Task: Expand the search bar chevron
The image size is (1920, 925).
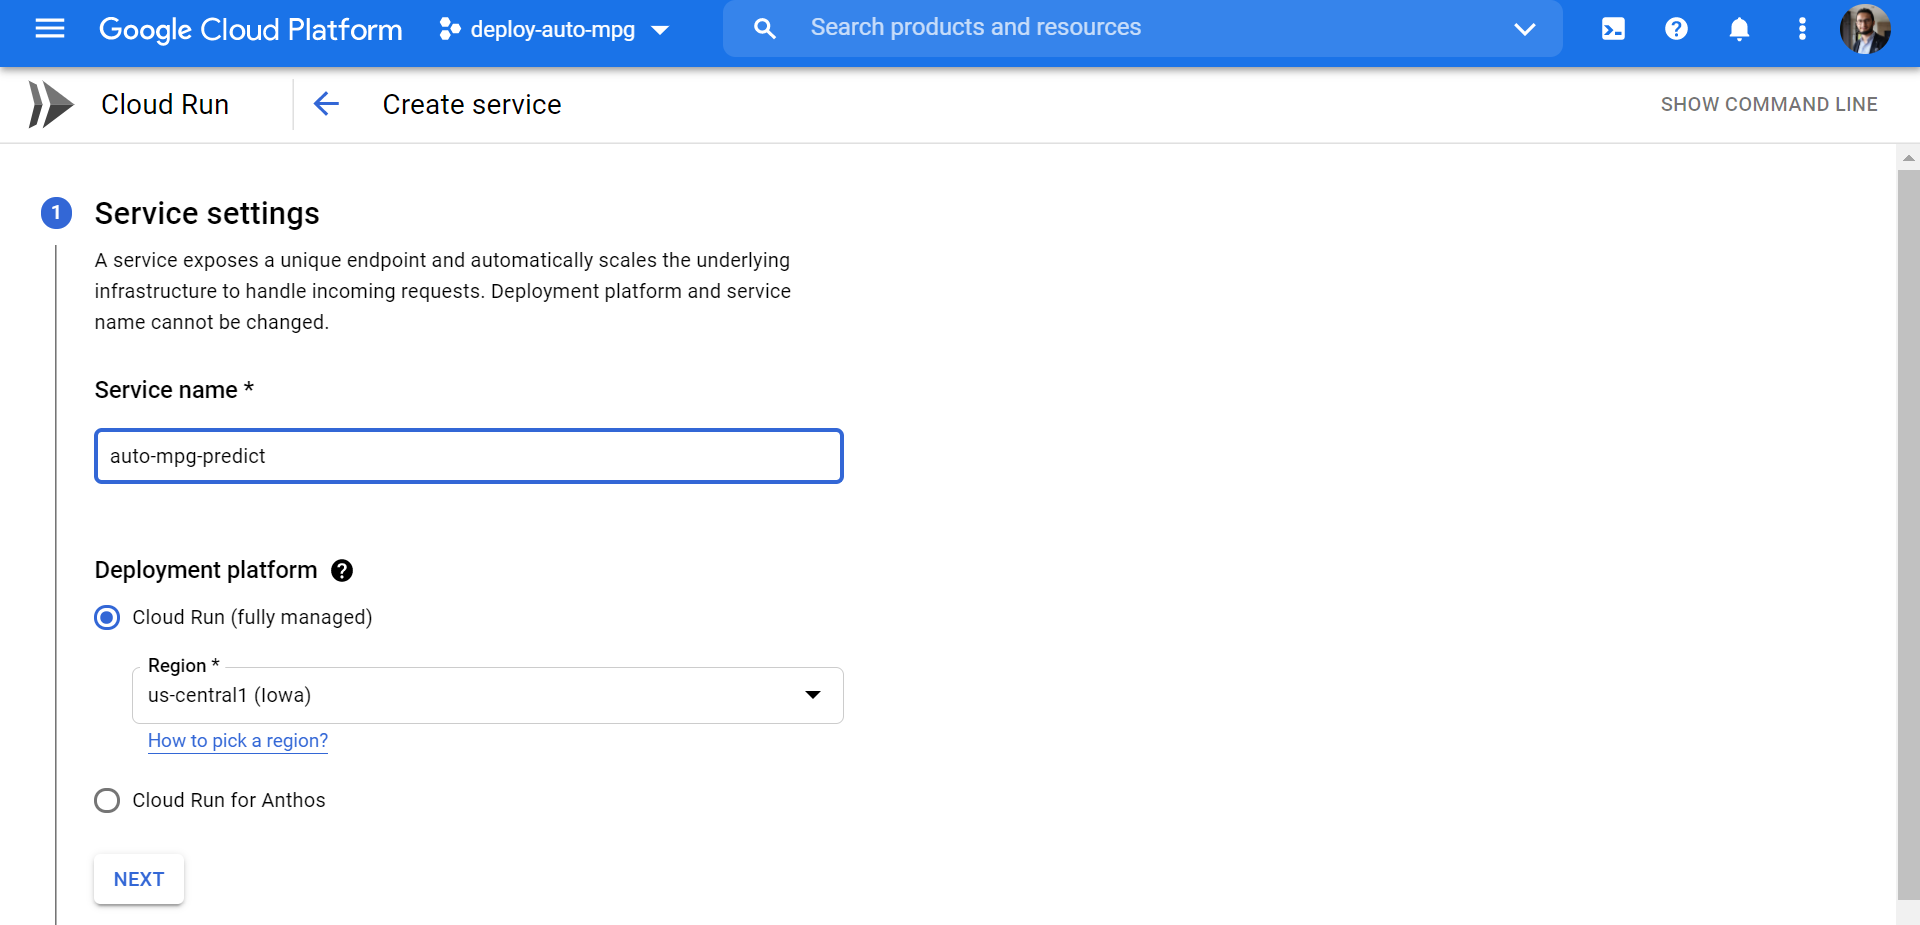Action: click(x=1524, y=29)
